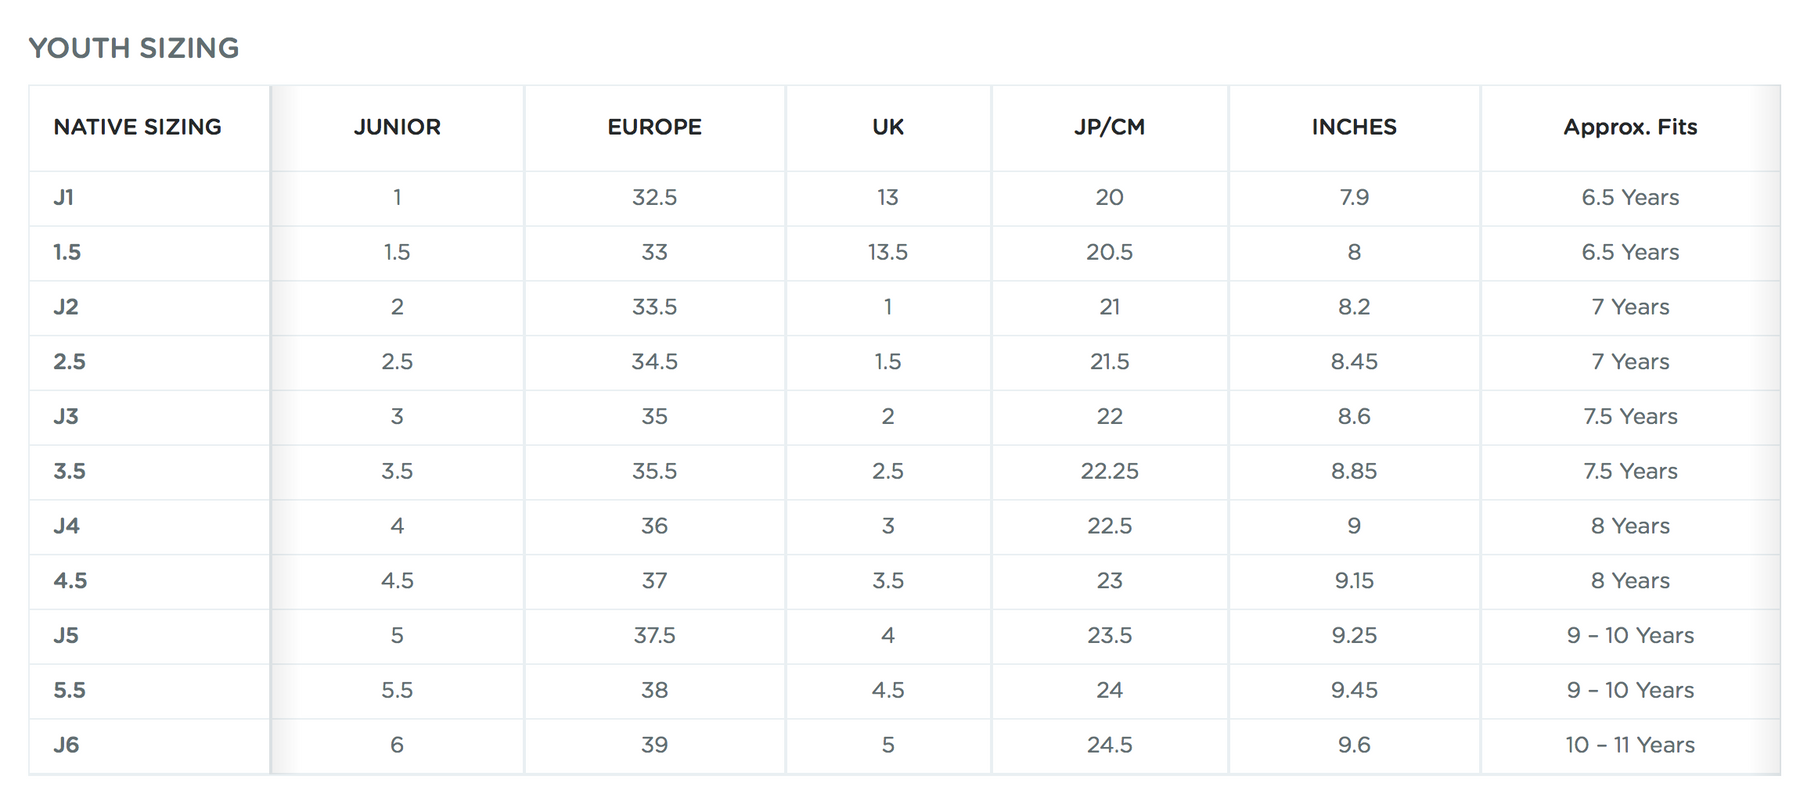Viewport: 1800px width, 801px height.
Task: Select the Europe size 39 cell
Action: tap(654, 745)
